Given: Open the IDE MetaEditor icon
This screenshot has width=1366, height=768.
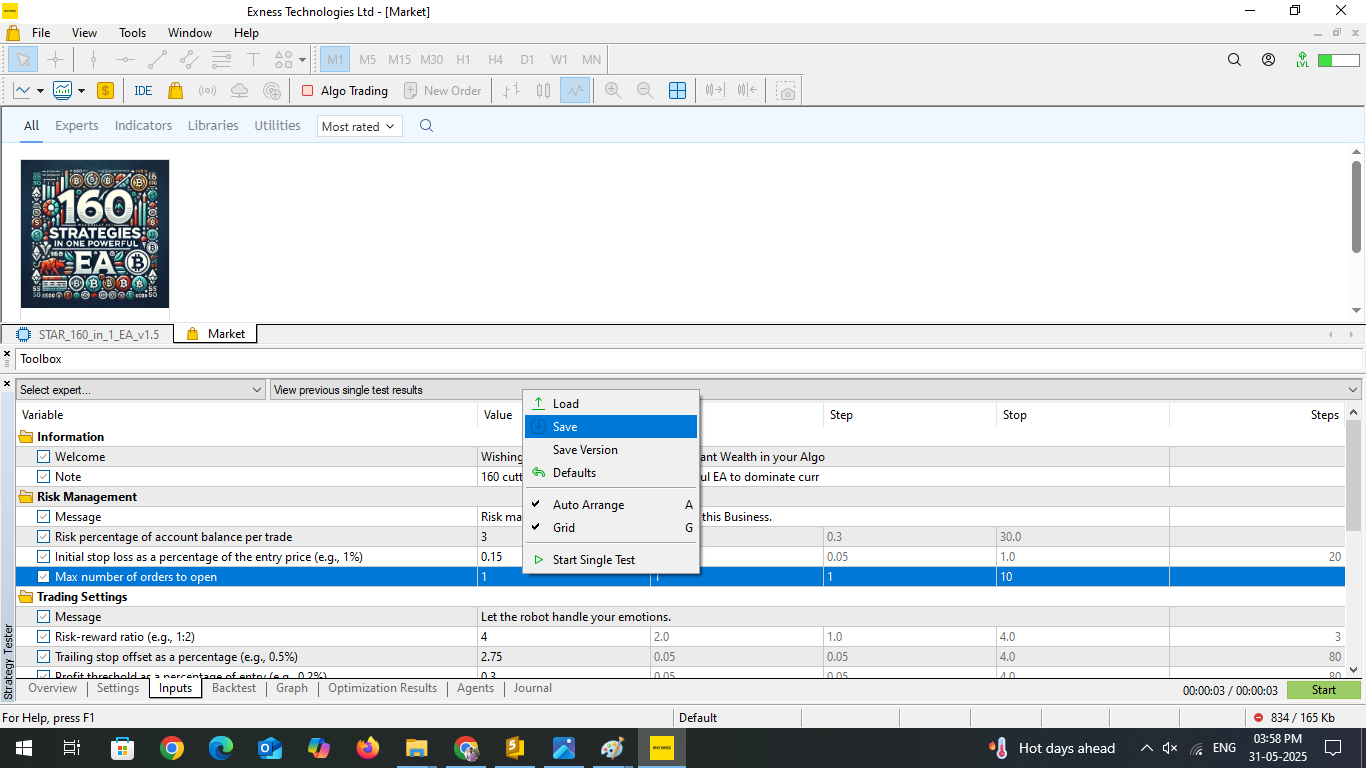Looking at the screenshot, I should pos(143,90).
